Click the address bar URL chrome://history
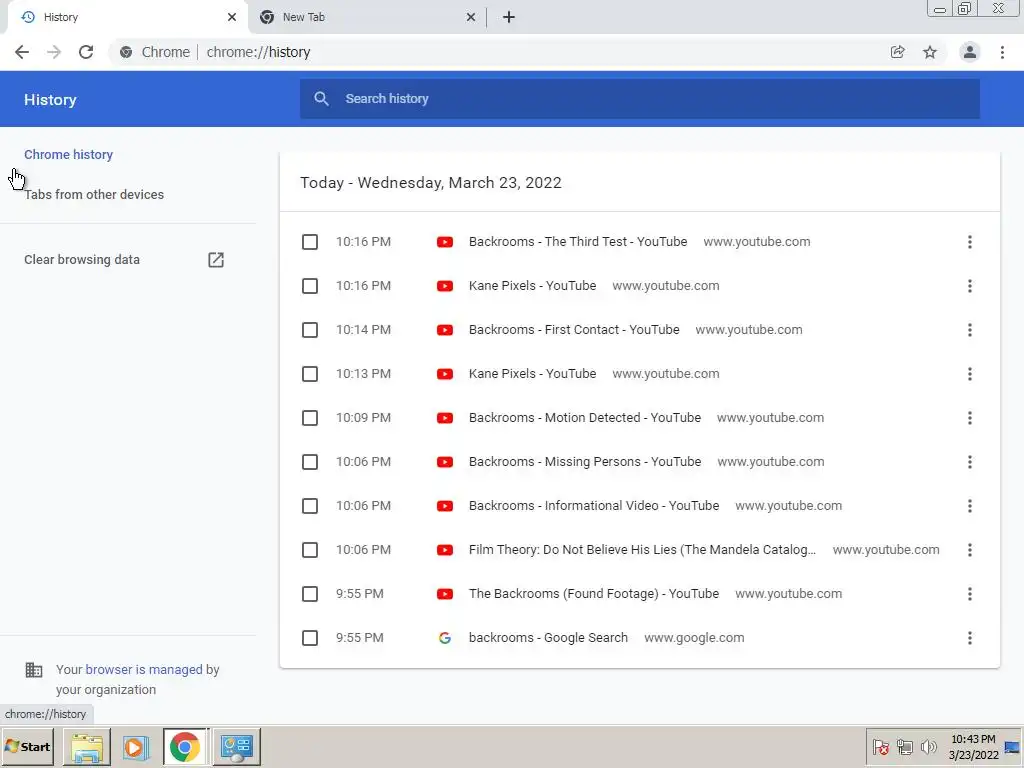 259,52
